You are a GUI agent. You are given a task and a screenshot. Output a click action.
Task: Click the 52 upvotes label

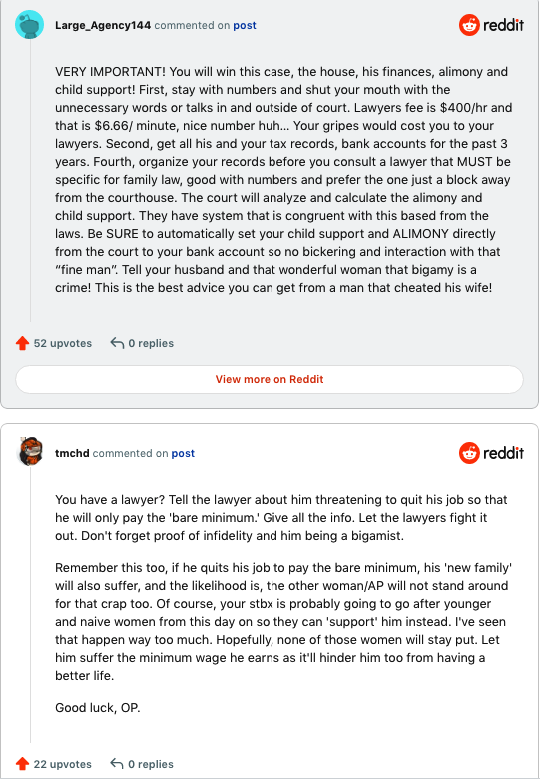[x=63, y=343]
